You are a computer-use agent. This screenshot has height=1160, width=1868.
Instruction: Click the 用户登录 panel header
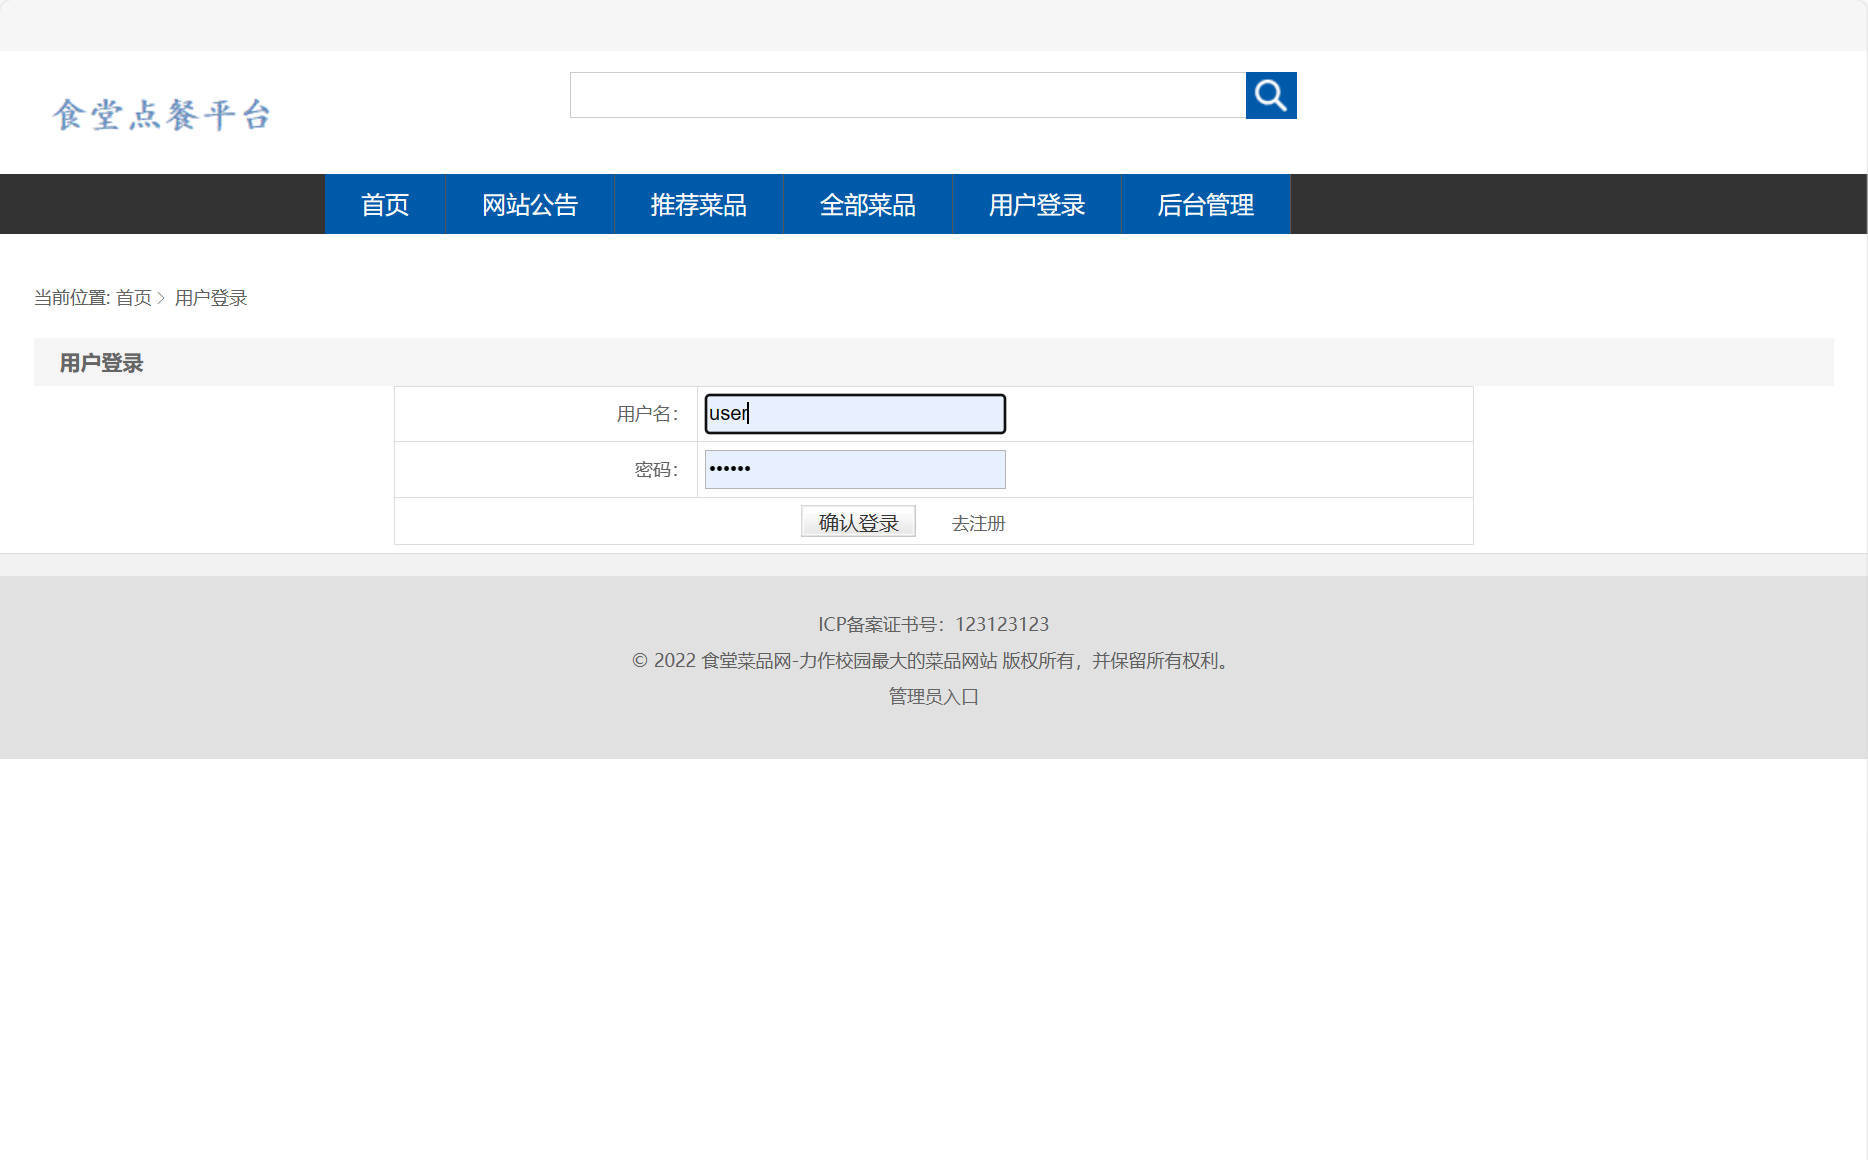tap(100, 362)
